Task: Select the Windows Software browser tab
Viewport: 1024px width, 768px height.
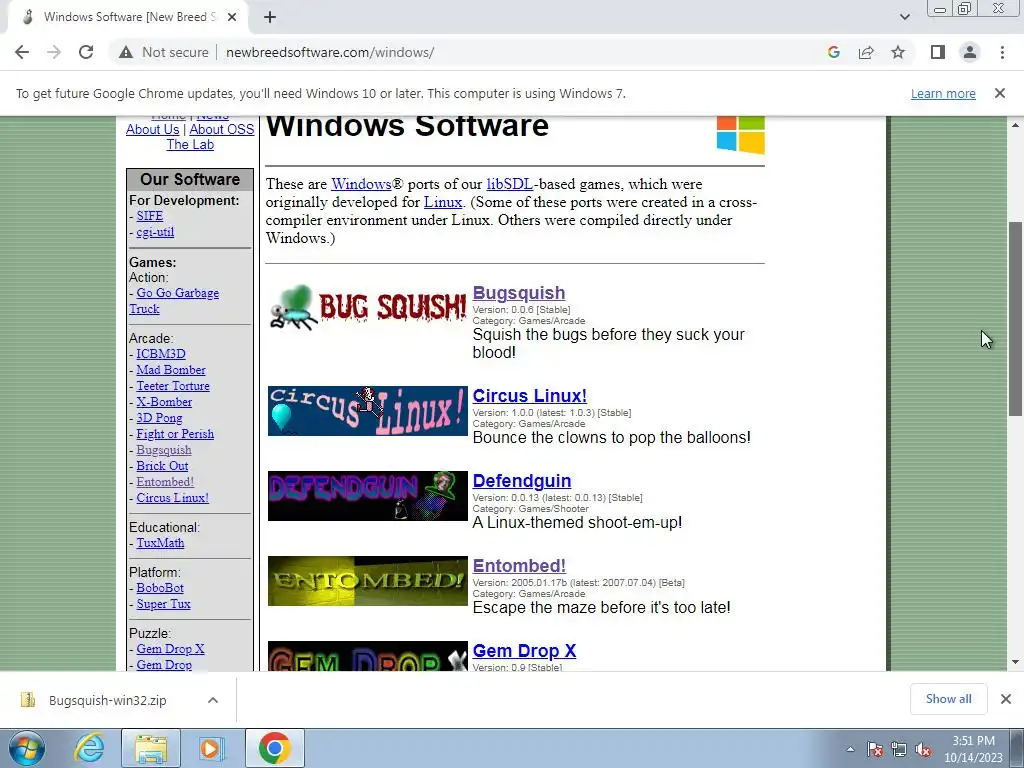Action: point(128,17)
